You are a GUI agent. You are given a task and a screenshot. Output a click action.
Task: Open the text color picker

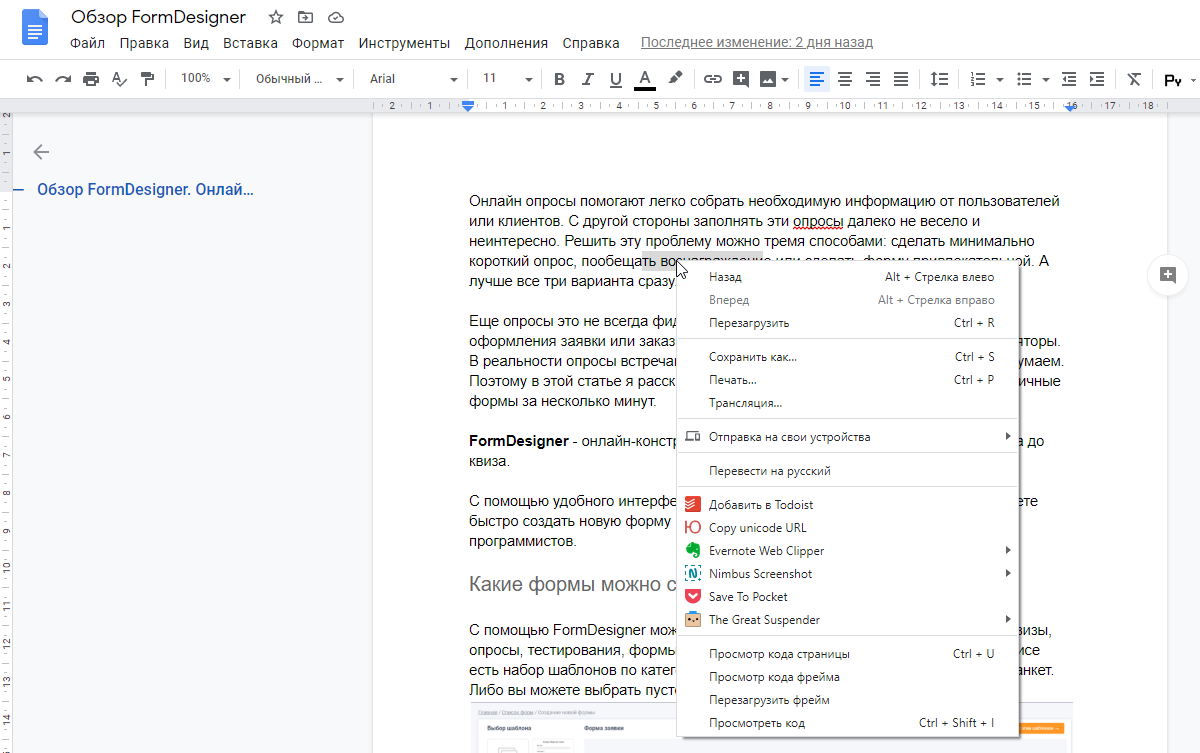pos(645,79)
